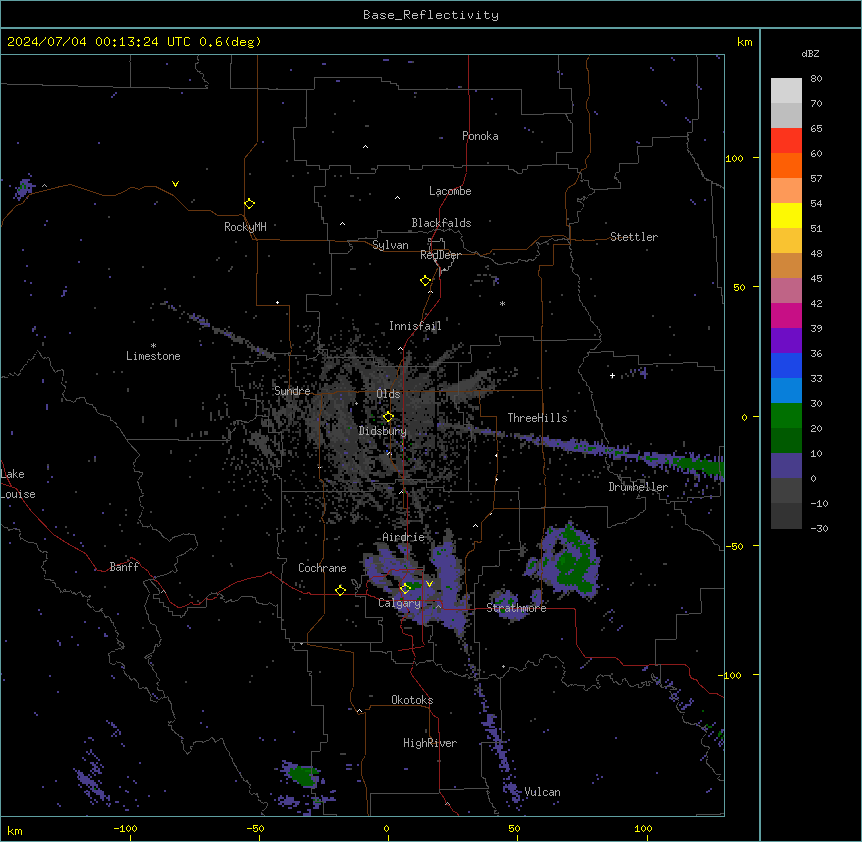
Task: Click the Stettler city label
Action: pos(634,237)
